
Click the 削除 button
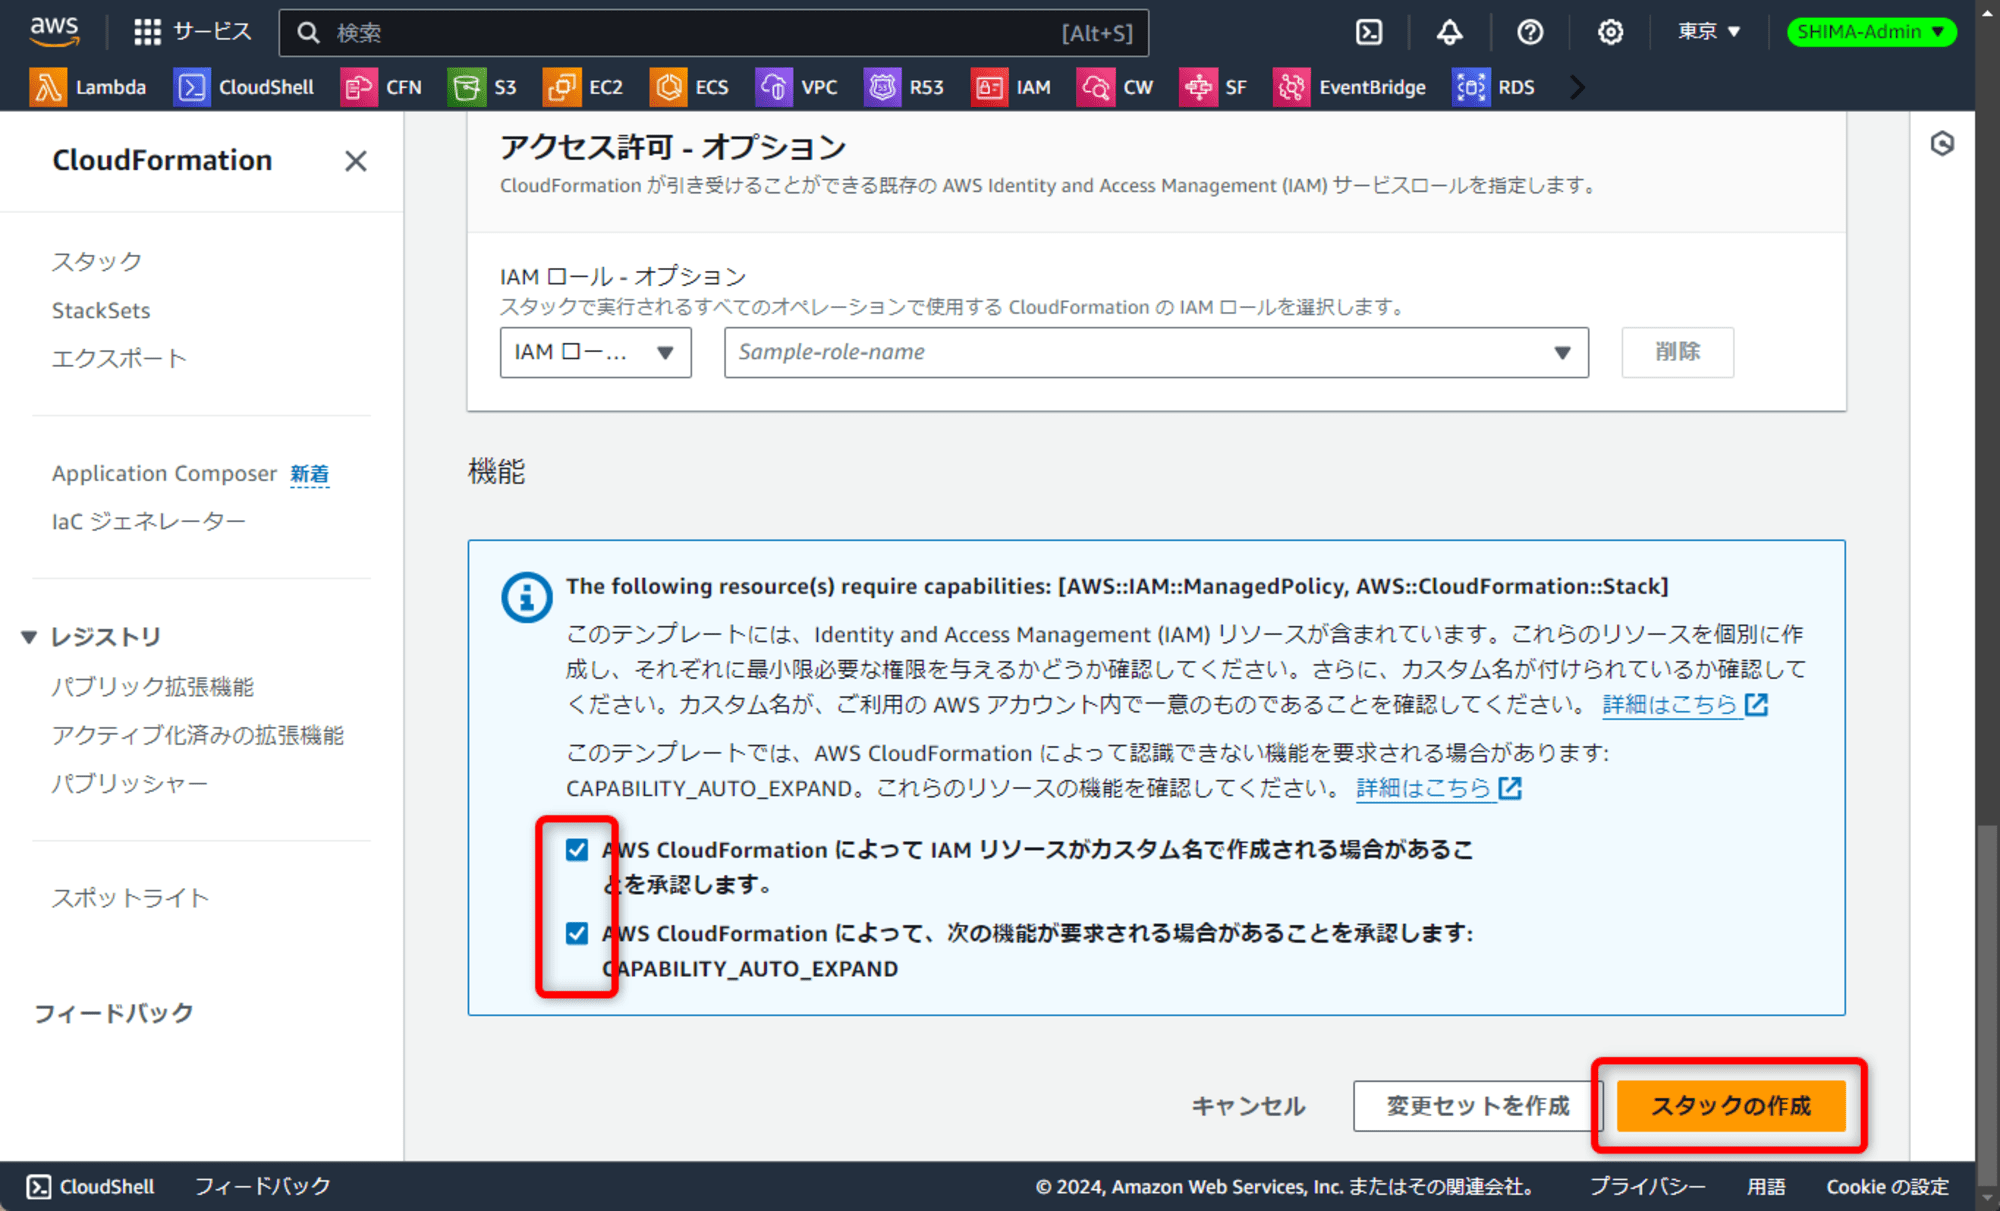(1678, 352)
